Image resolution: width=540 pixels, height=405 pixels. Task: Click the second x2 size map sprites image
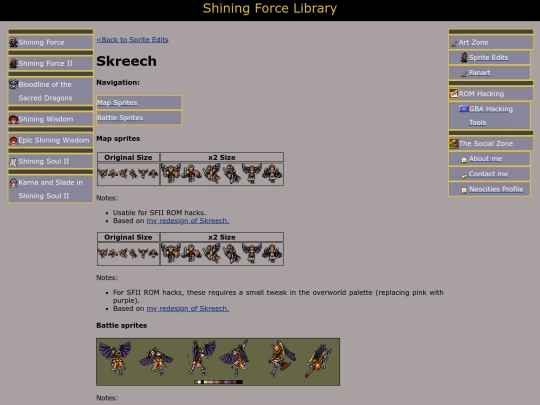tap(222, 253)
